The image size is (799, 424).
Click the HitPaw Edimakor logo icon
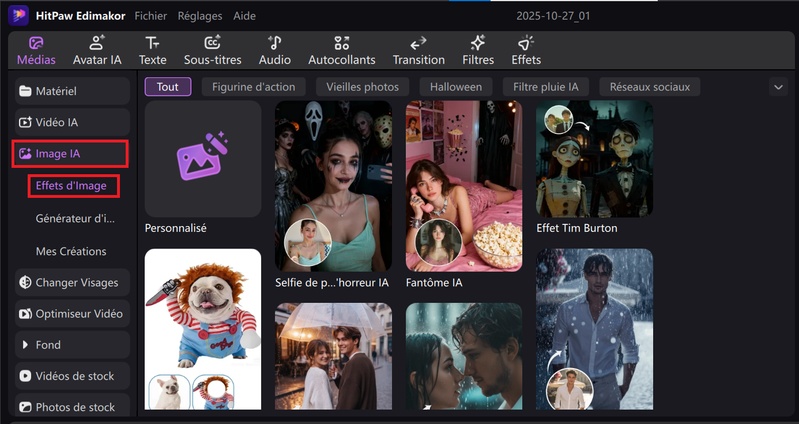pos(18,16)
